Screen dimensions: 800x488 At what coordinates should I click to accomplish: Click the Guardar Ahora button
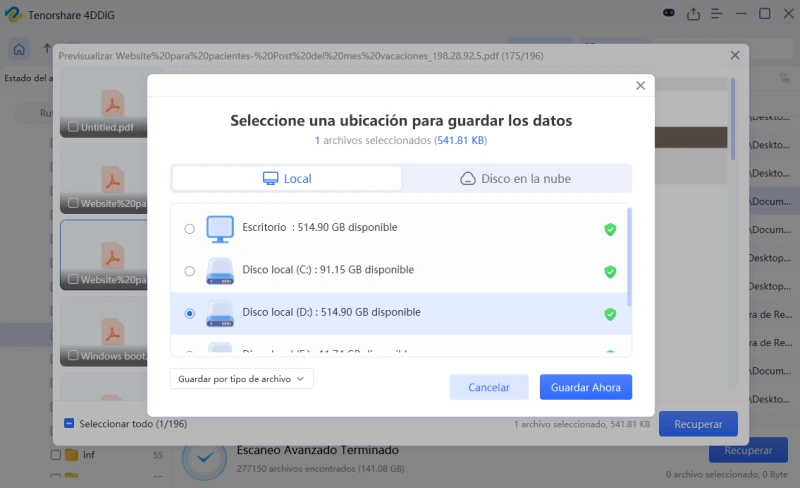point(586,387)
